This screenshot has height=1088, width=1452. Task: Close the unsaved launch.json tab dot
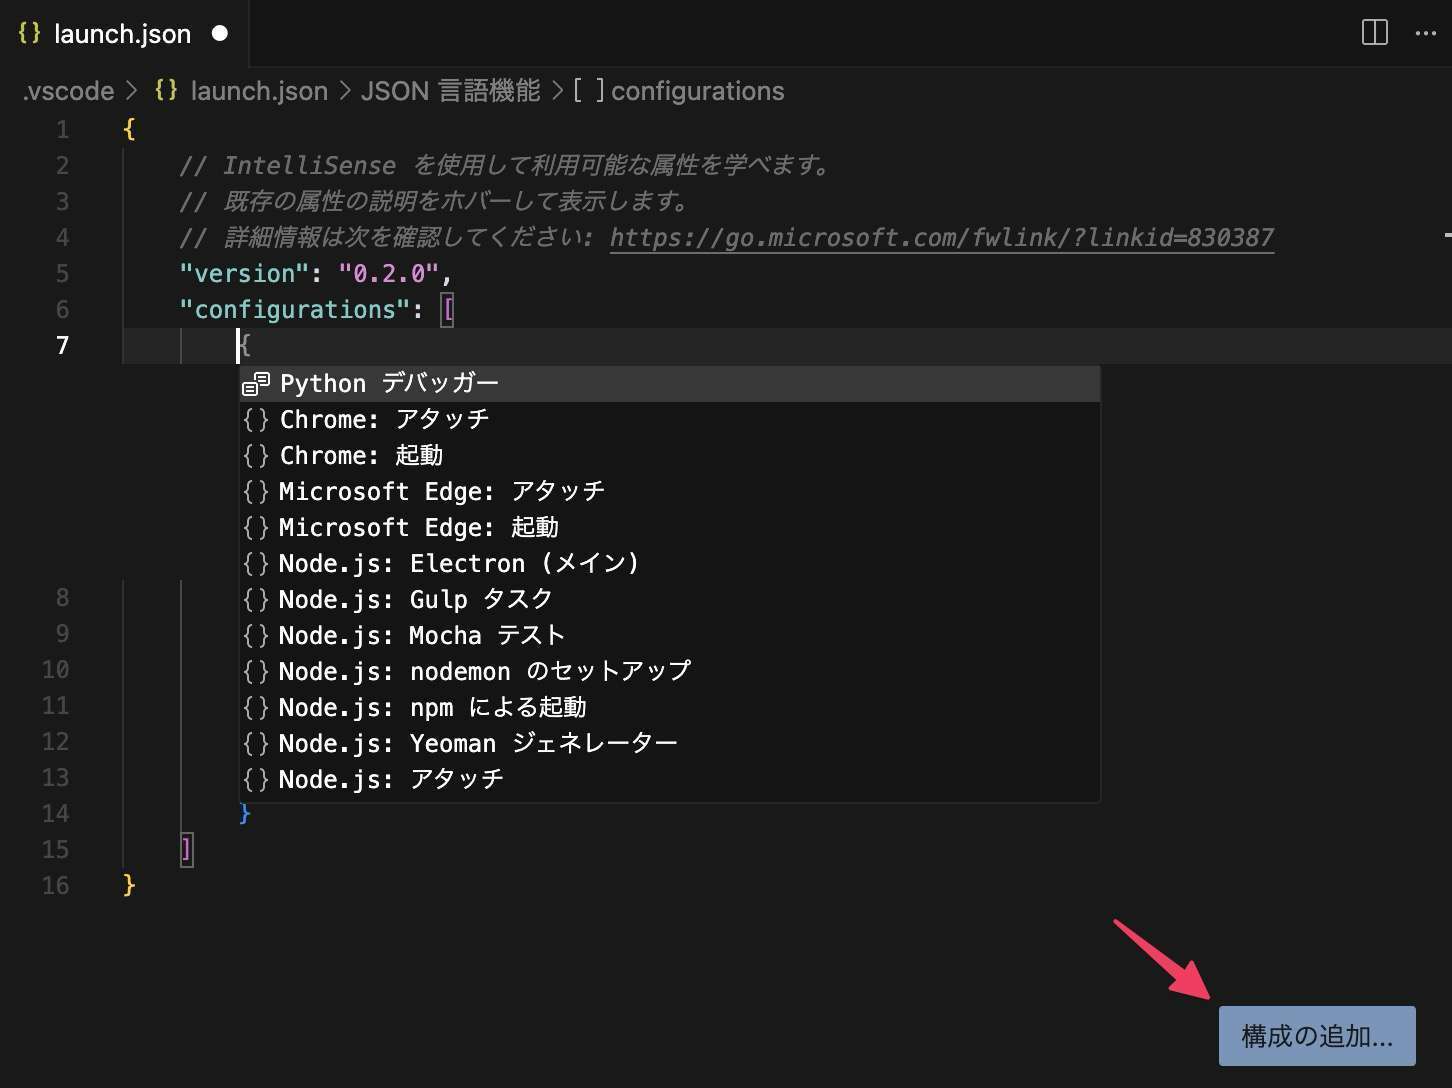click(220, 33)
